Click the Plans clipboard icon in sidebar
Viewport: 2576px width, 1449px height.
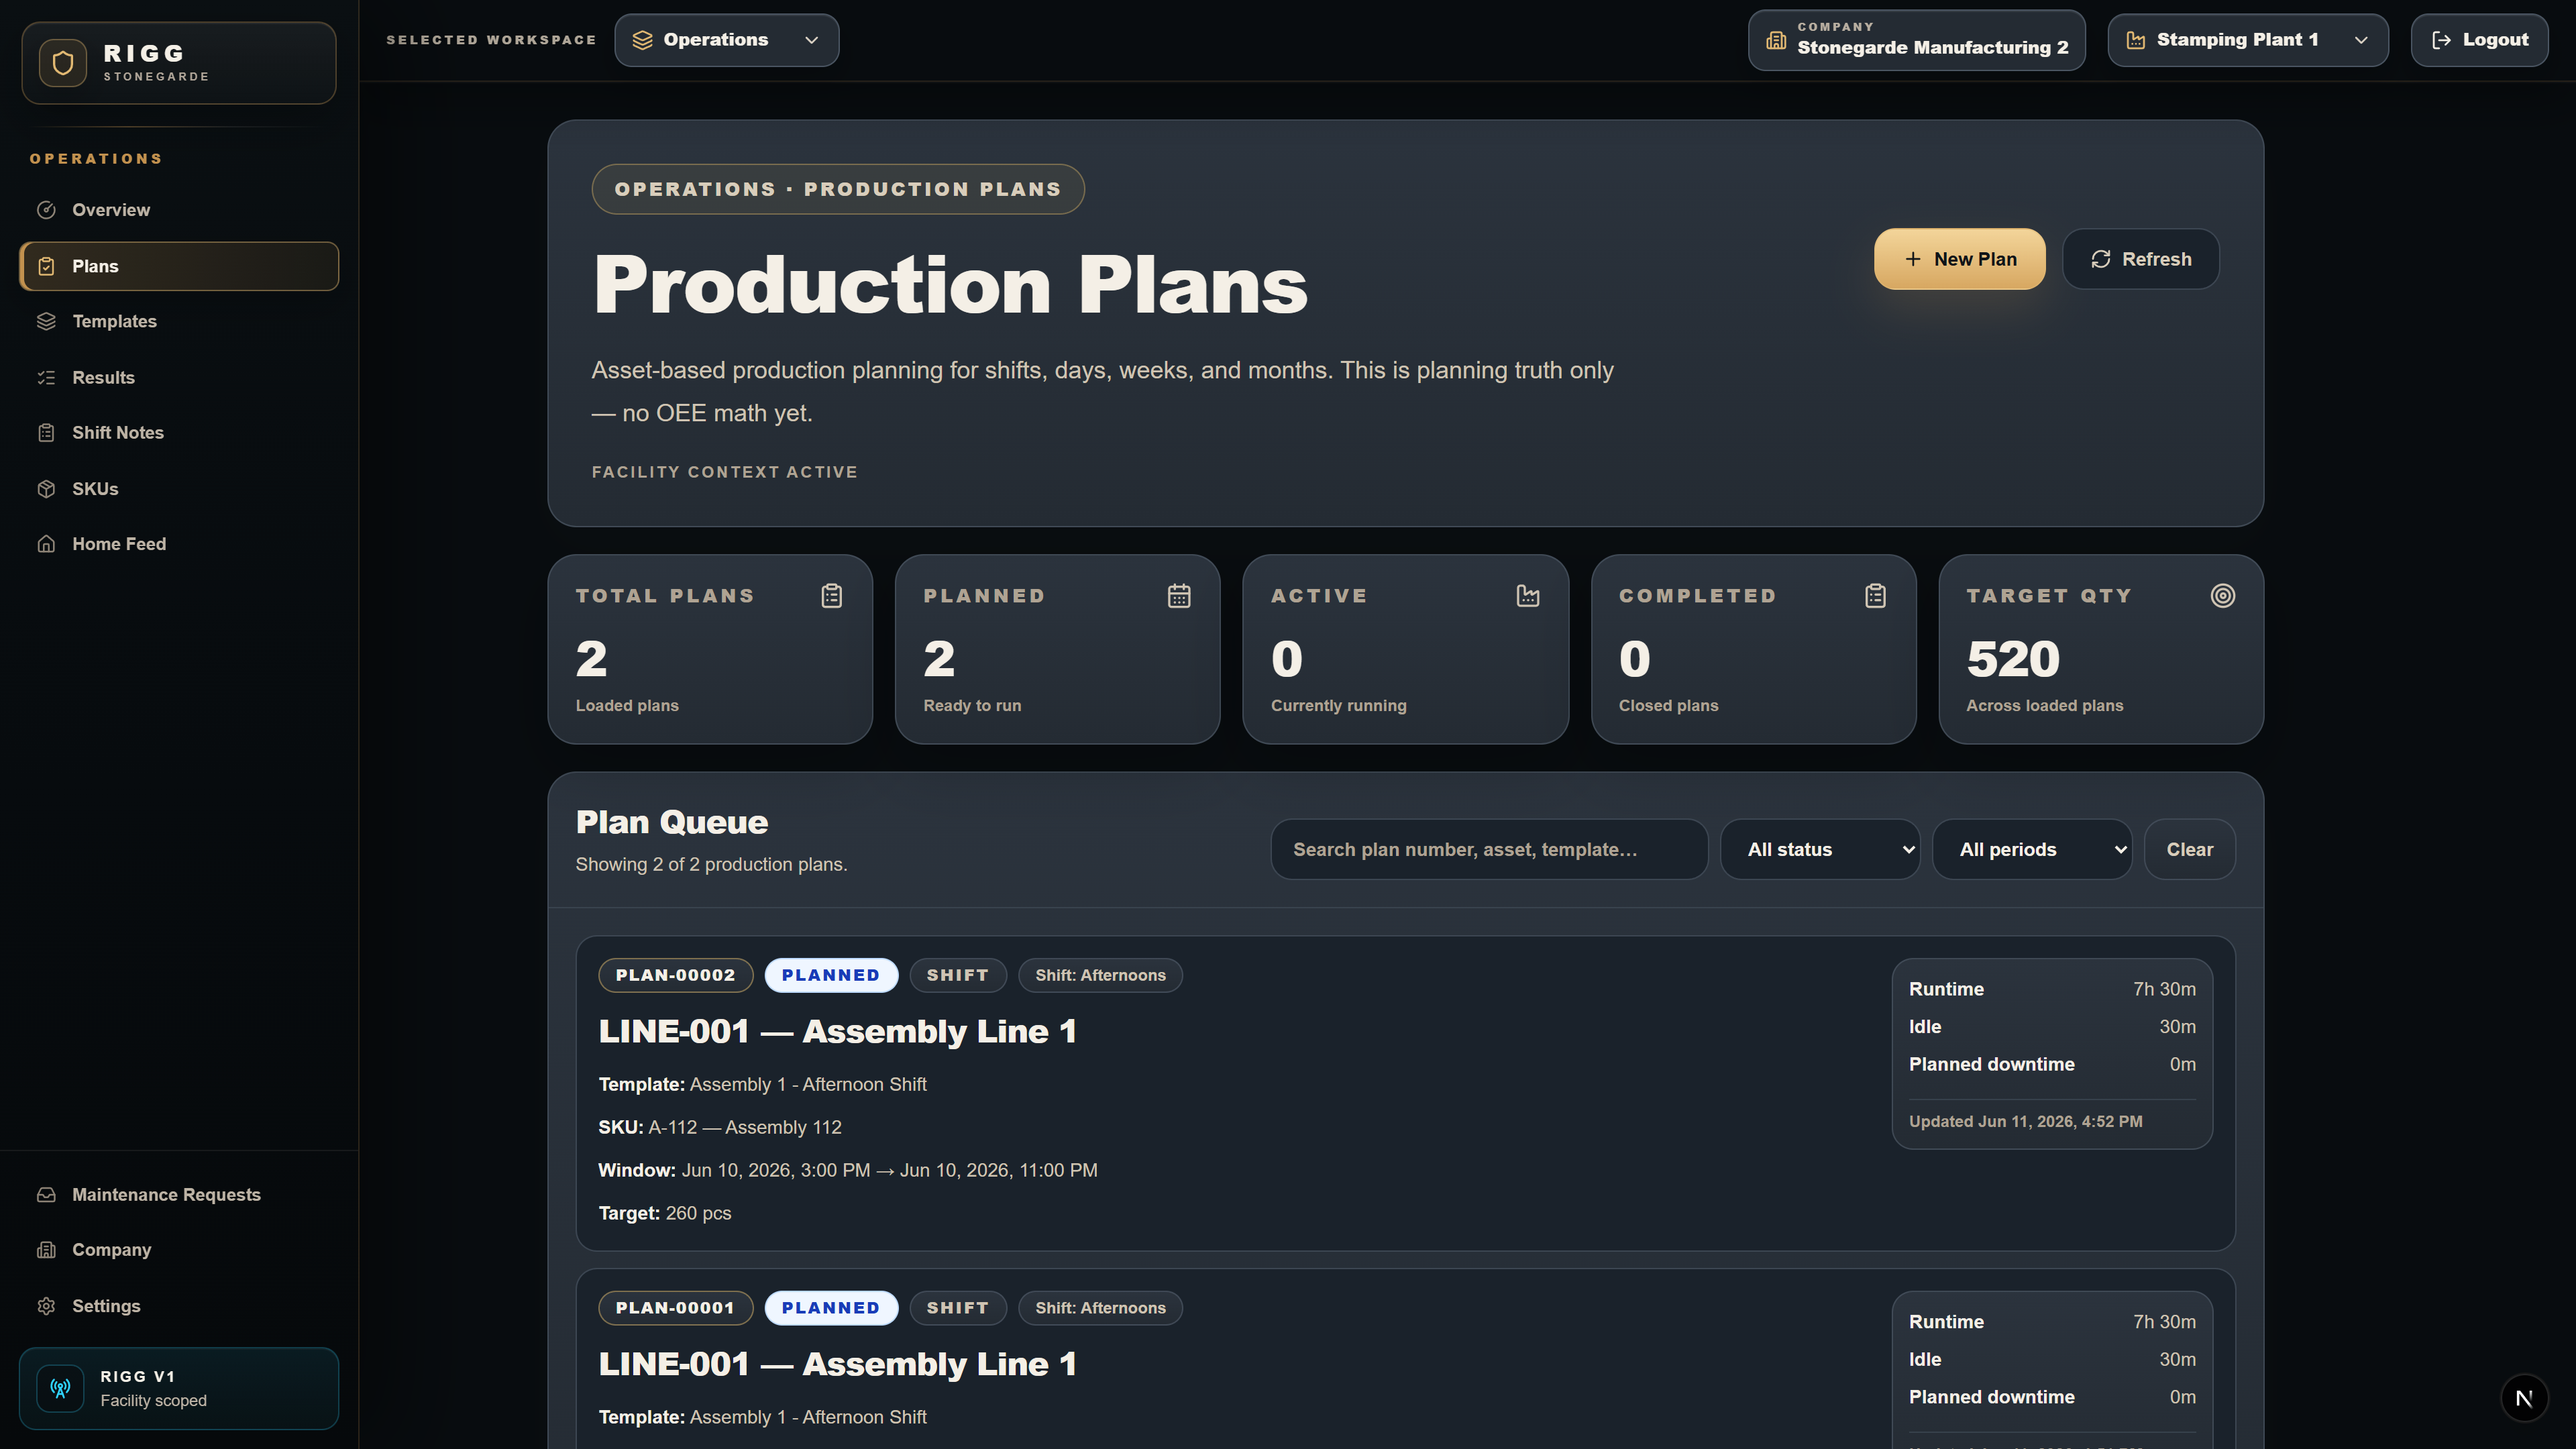[x=46, y=266]
